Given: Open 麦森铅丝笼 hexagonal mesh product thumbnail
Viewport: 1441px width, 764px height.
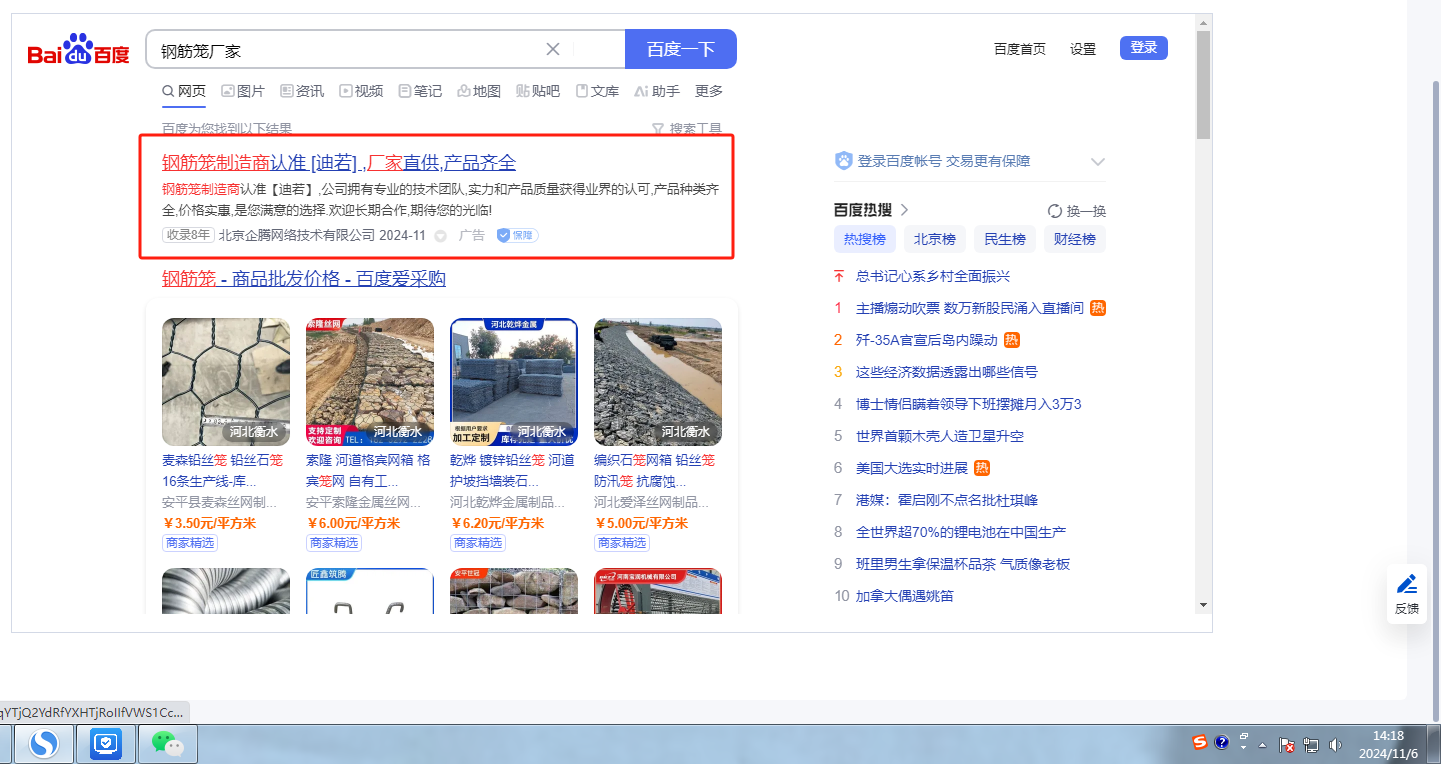Looking at the screenshot, I should [x=226, y=382].
